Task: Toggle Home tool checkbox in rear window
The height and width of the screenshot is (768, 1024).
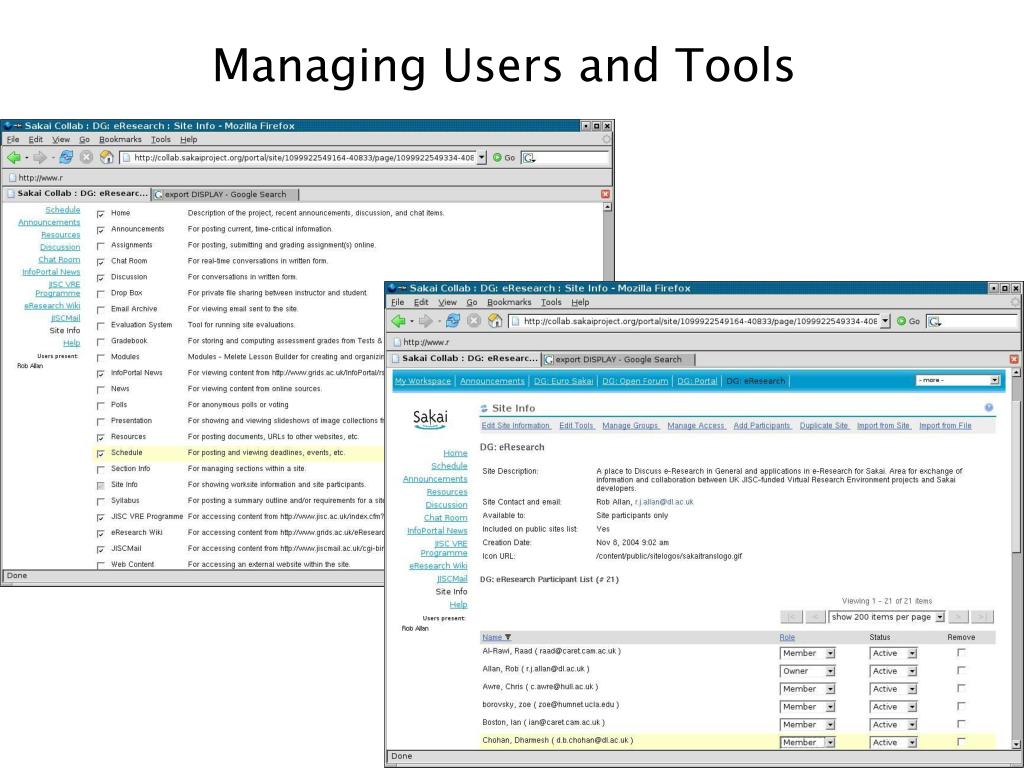Action: [101, 214]
